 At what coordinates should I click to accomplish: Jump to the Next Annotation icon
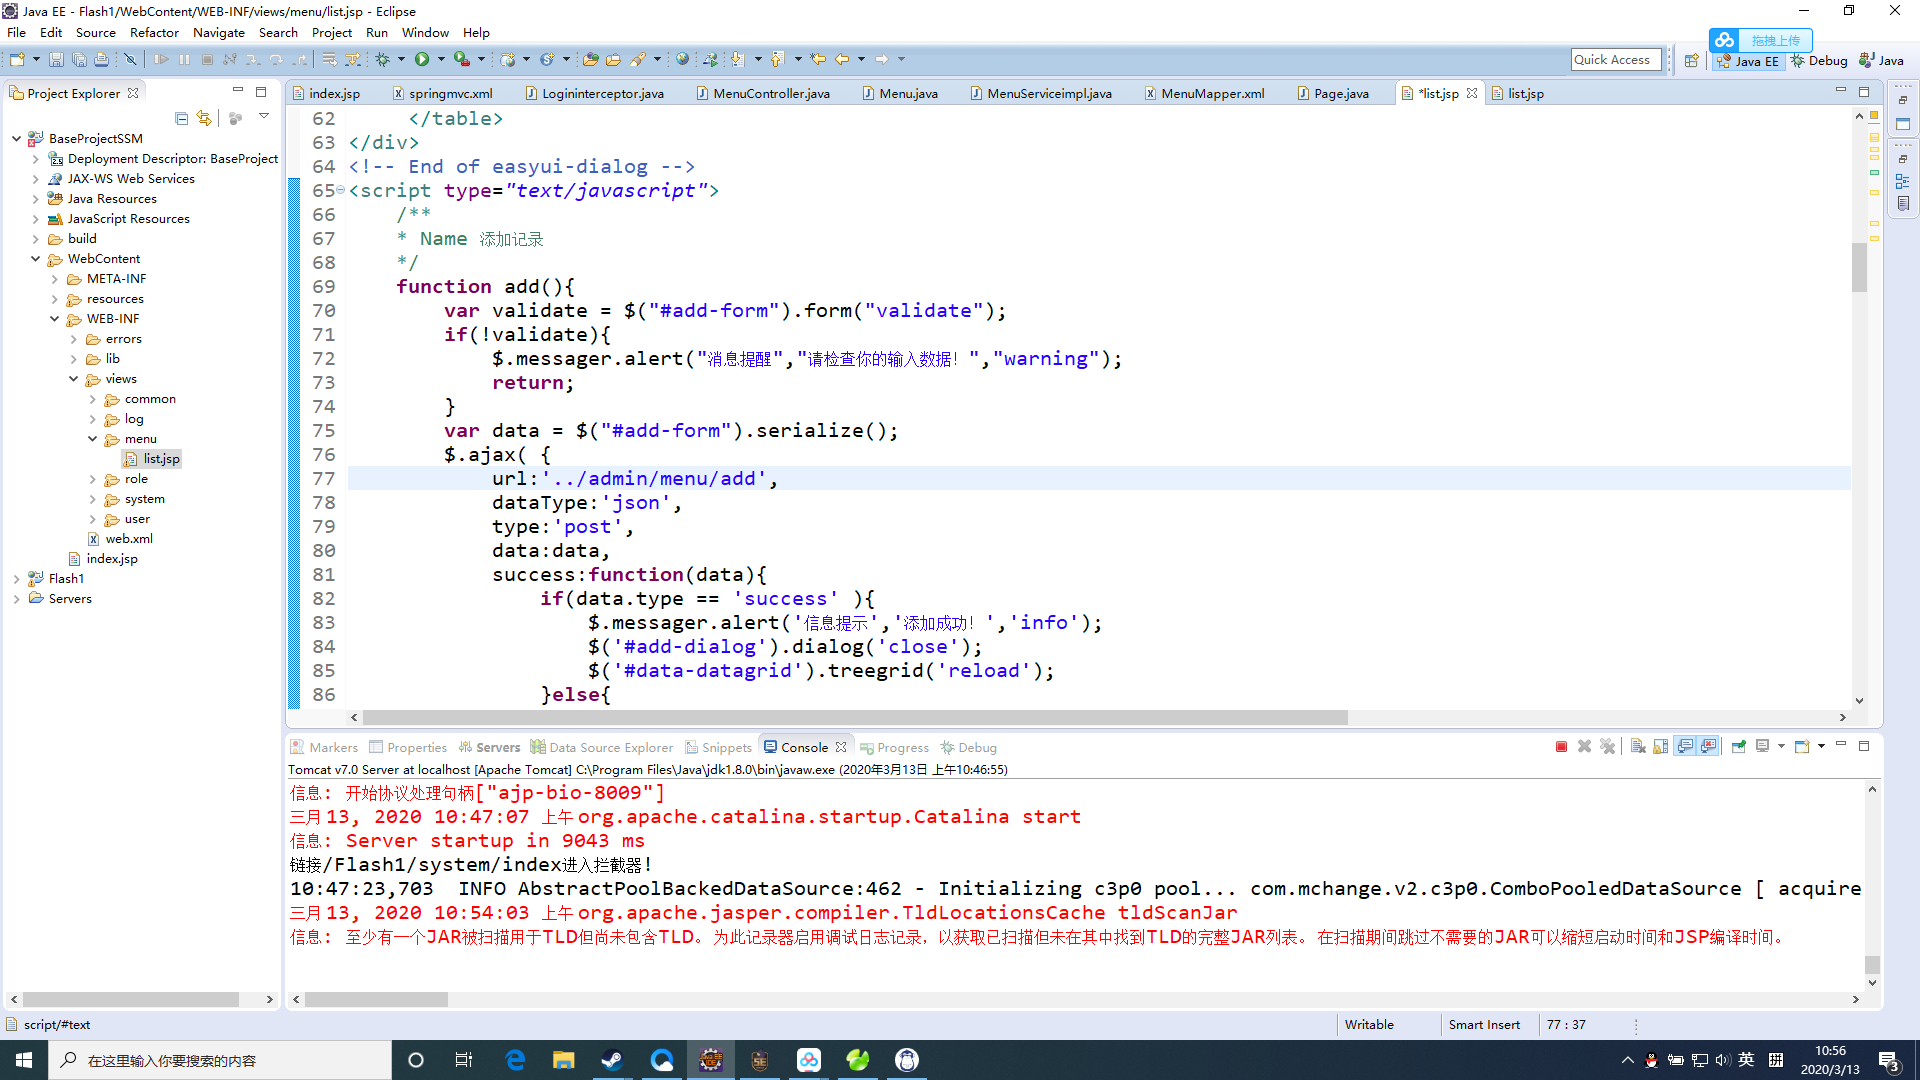coord(738,60)
